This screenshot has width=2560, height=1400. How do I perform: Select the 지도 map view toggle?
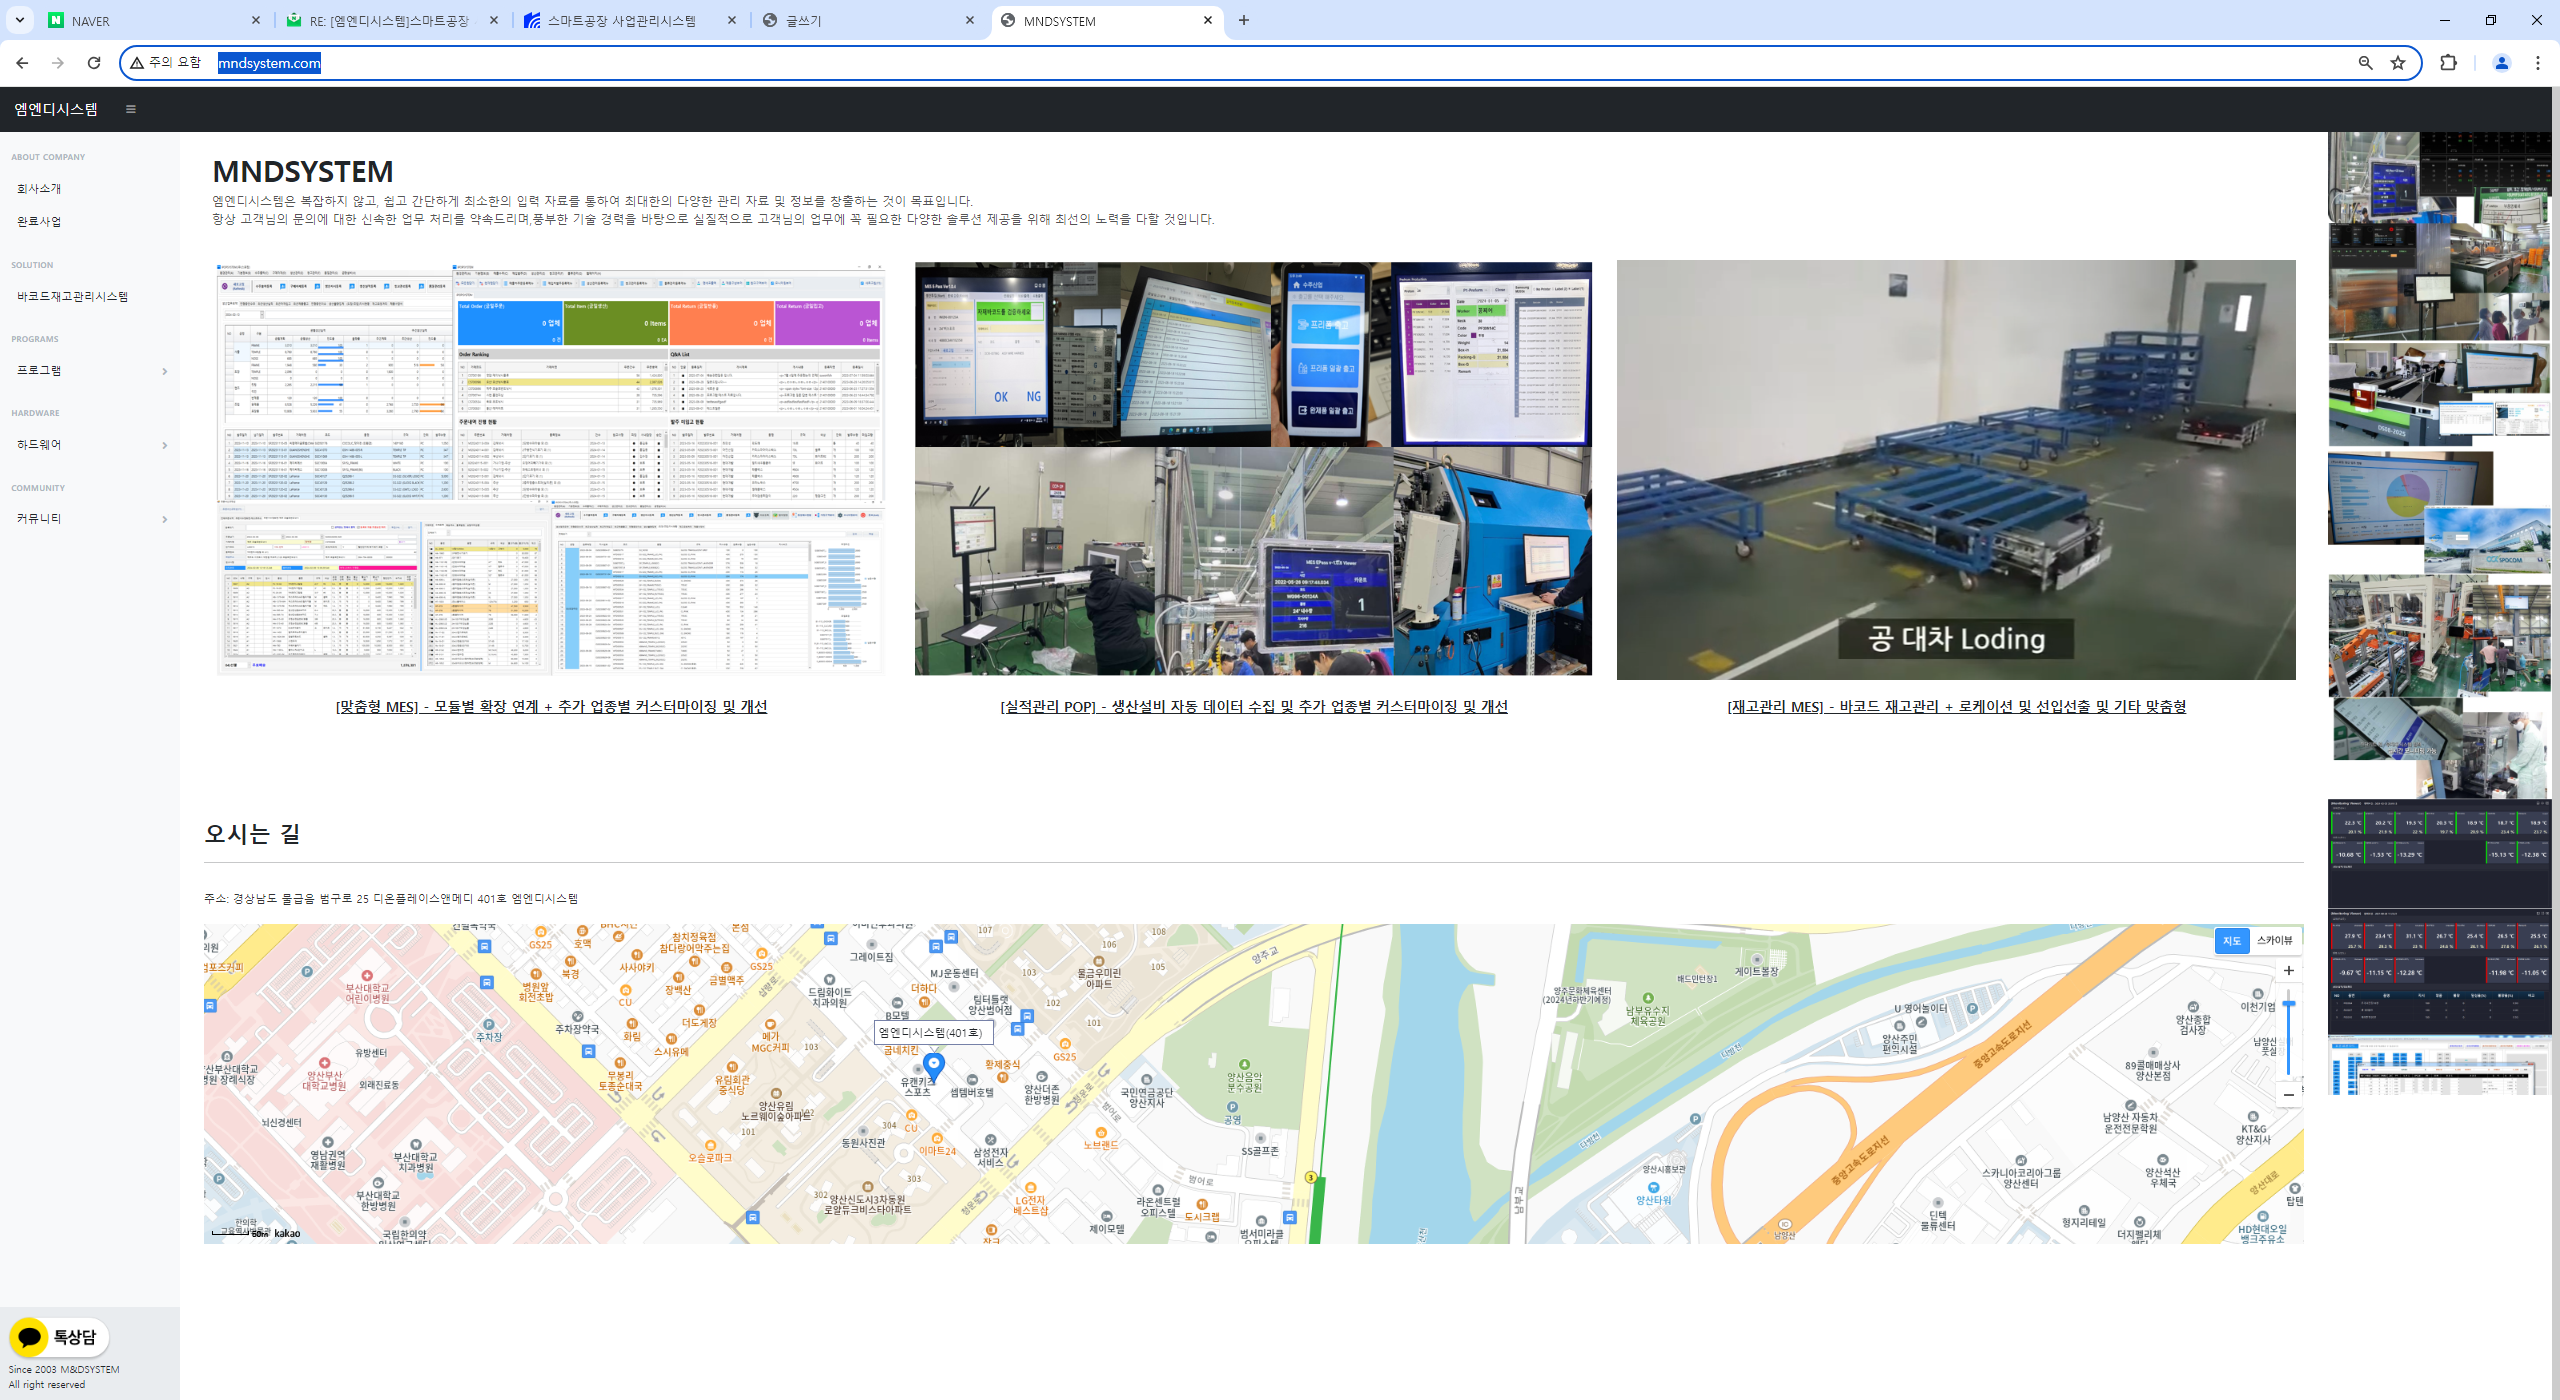pyautogui.click(x=2231, y=940)
